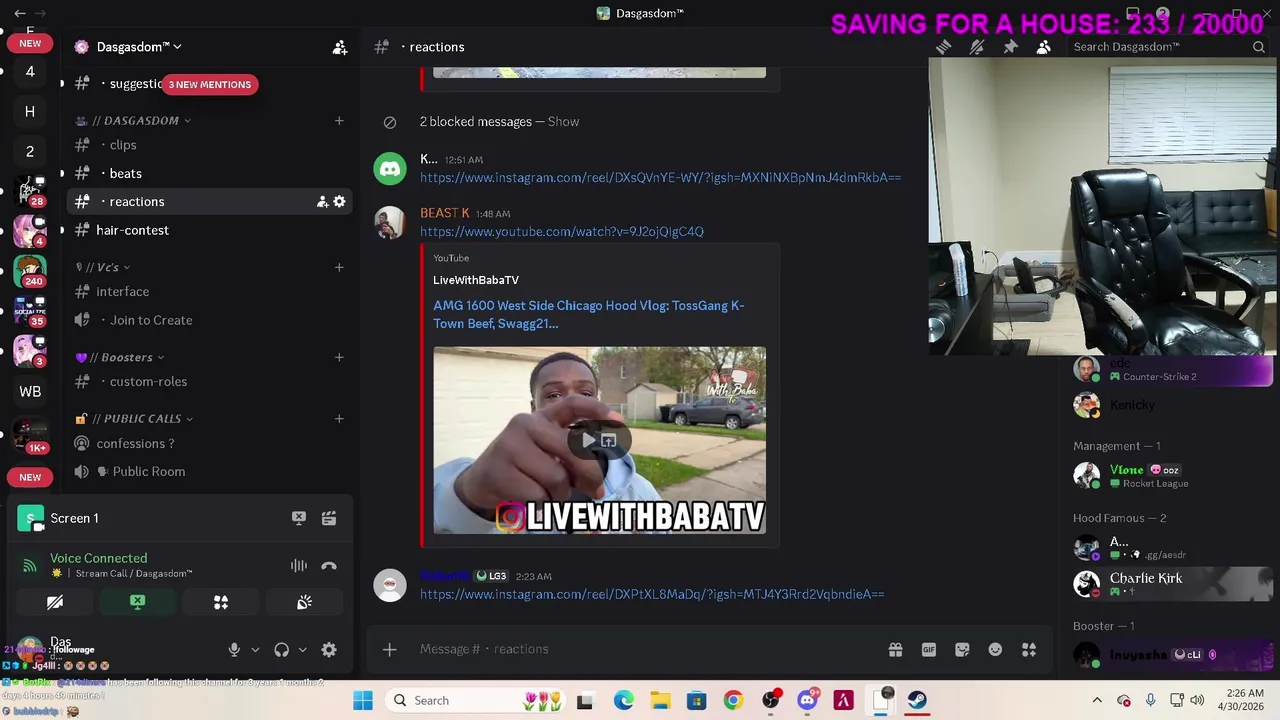Open activities button in voice panel
1280x720 pixels.
[221, 602]
